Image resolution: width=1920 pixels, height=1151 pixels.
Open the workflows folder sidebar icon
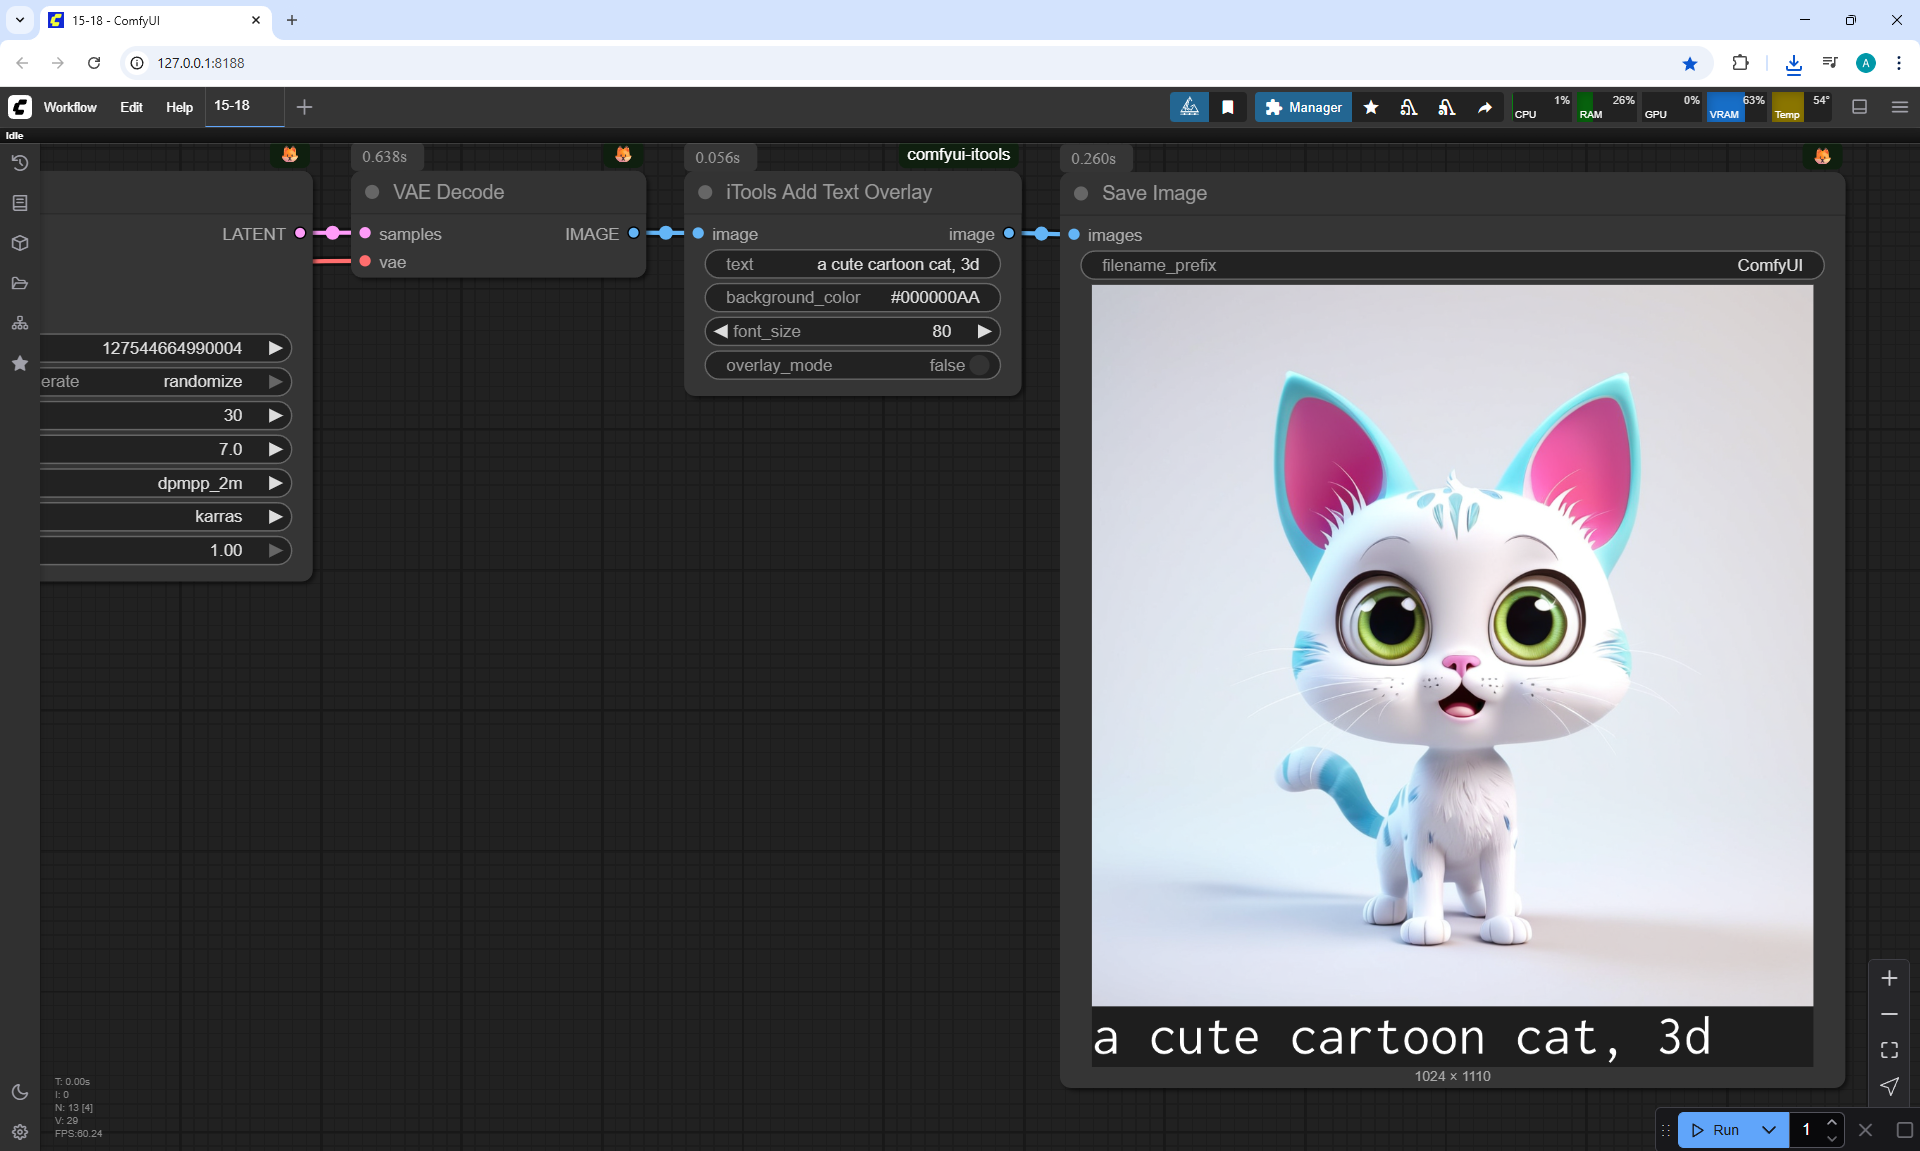coord(20,283)
